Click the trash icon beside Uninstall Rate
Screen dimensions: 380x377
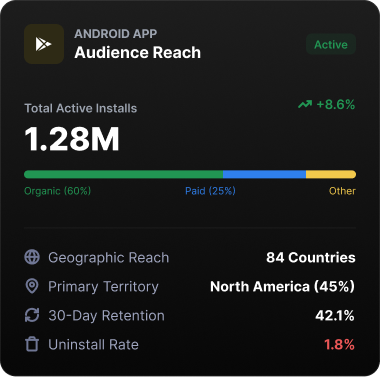(x=32, y=344)
